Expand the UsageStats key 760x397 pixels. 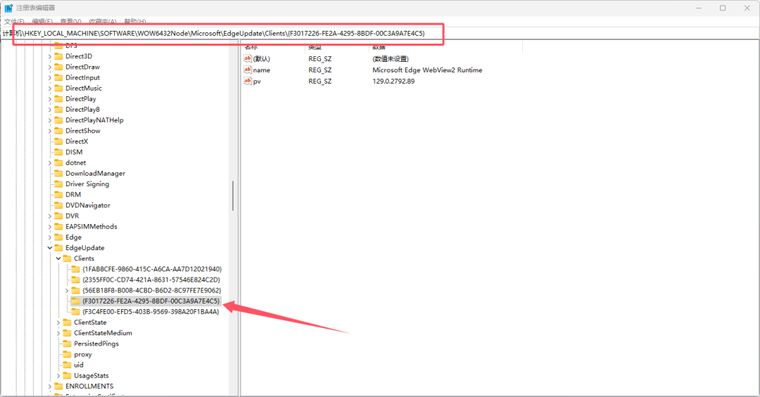(x=58, y=376)
